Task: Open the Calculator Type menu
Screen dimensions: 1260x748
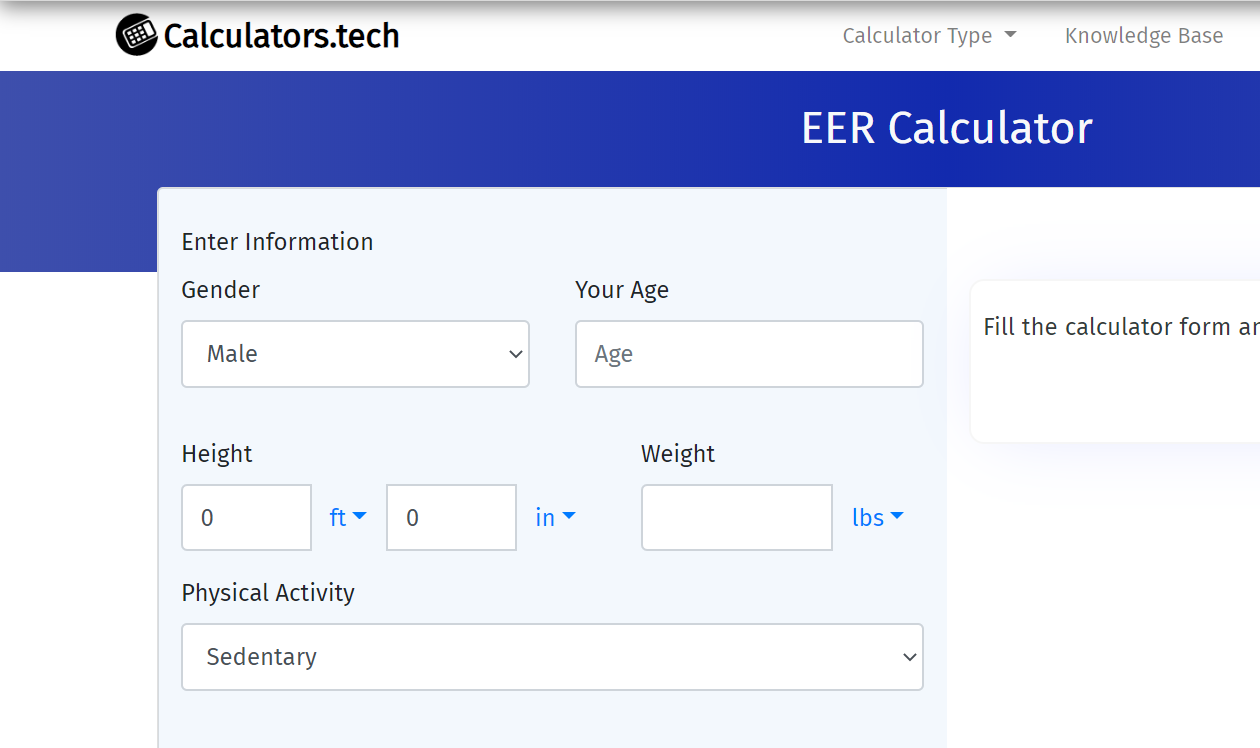Action: (x=929, y=36)
